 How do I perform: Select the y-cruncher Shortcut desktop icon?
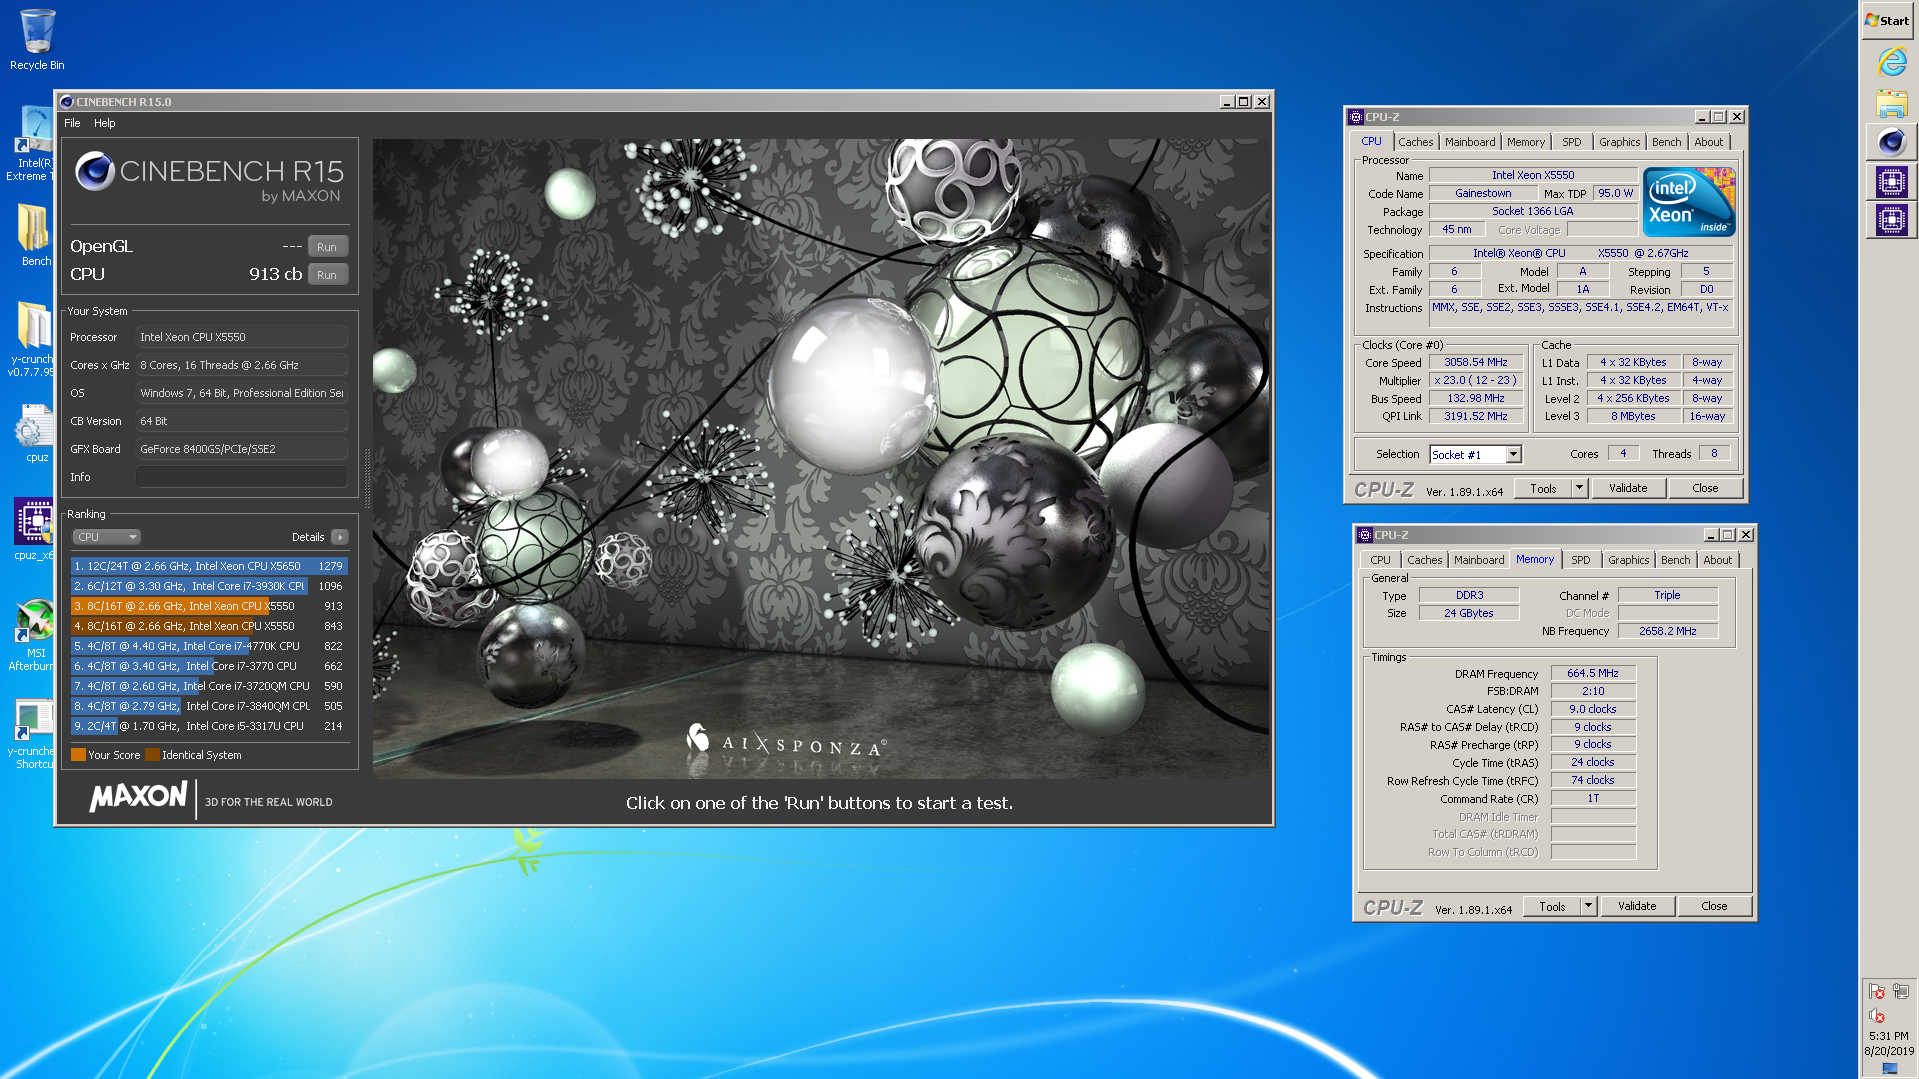pos(33,733)
